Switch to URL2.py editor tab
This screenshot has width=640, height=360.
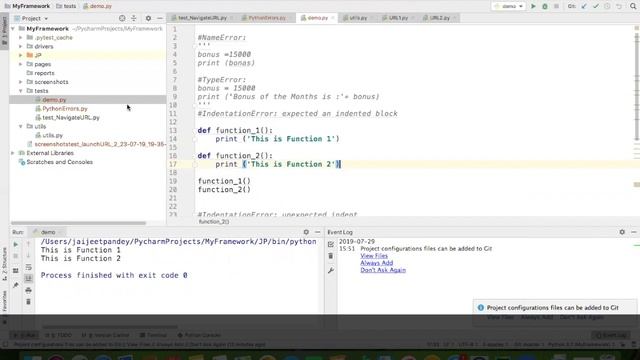[x=440, y=18]
